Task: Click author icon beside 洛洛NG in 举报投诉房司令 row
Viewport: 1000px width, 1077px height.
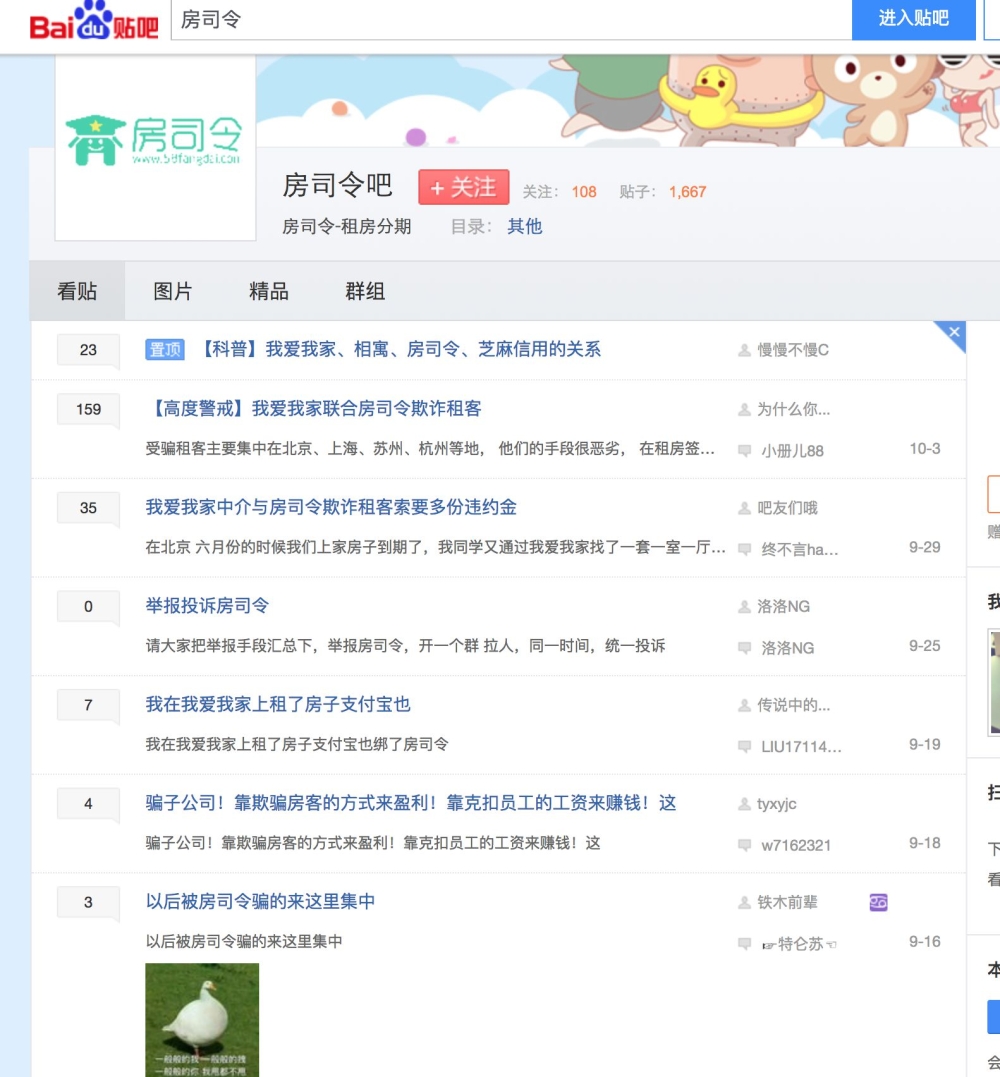Action: click(744, 606)
